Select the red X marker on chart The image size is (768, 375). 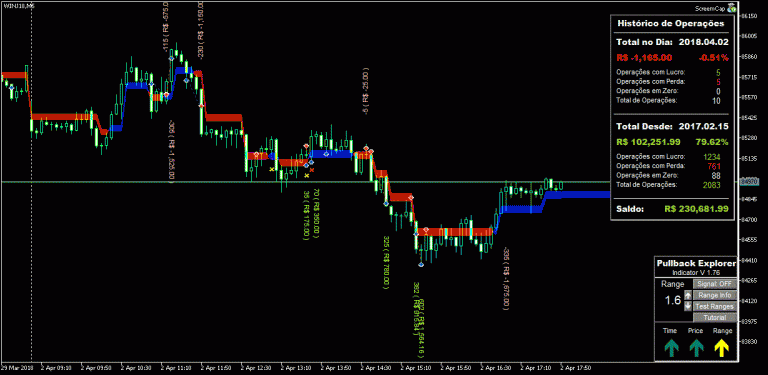click(x=312, y=169)
